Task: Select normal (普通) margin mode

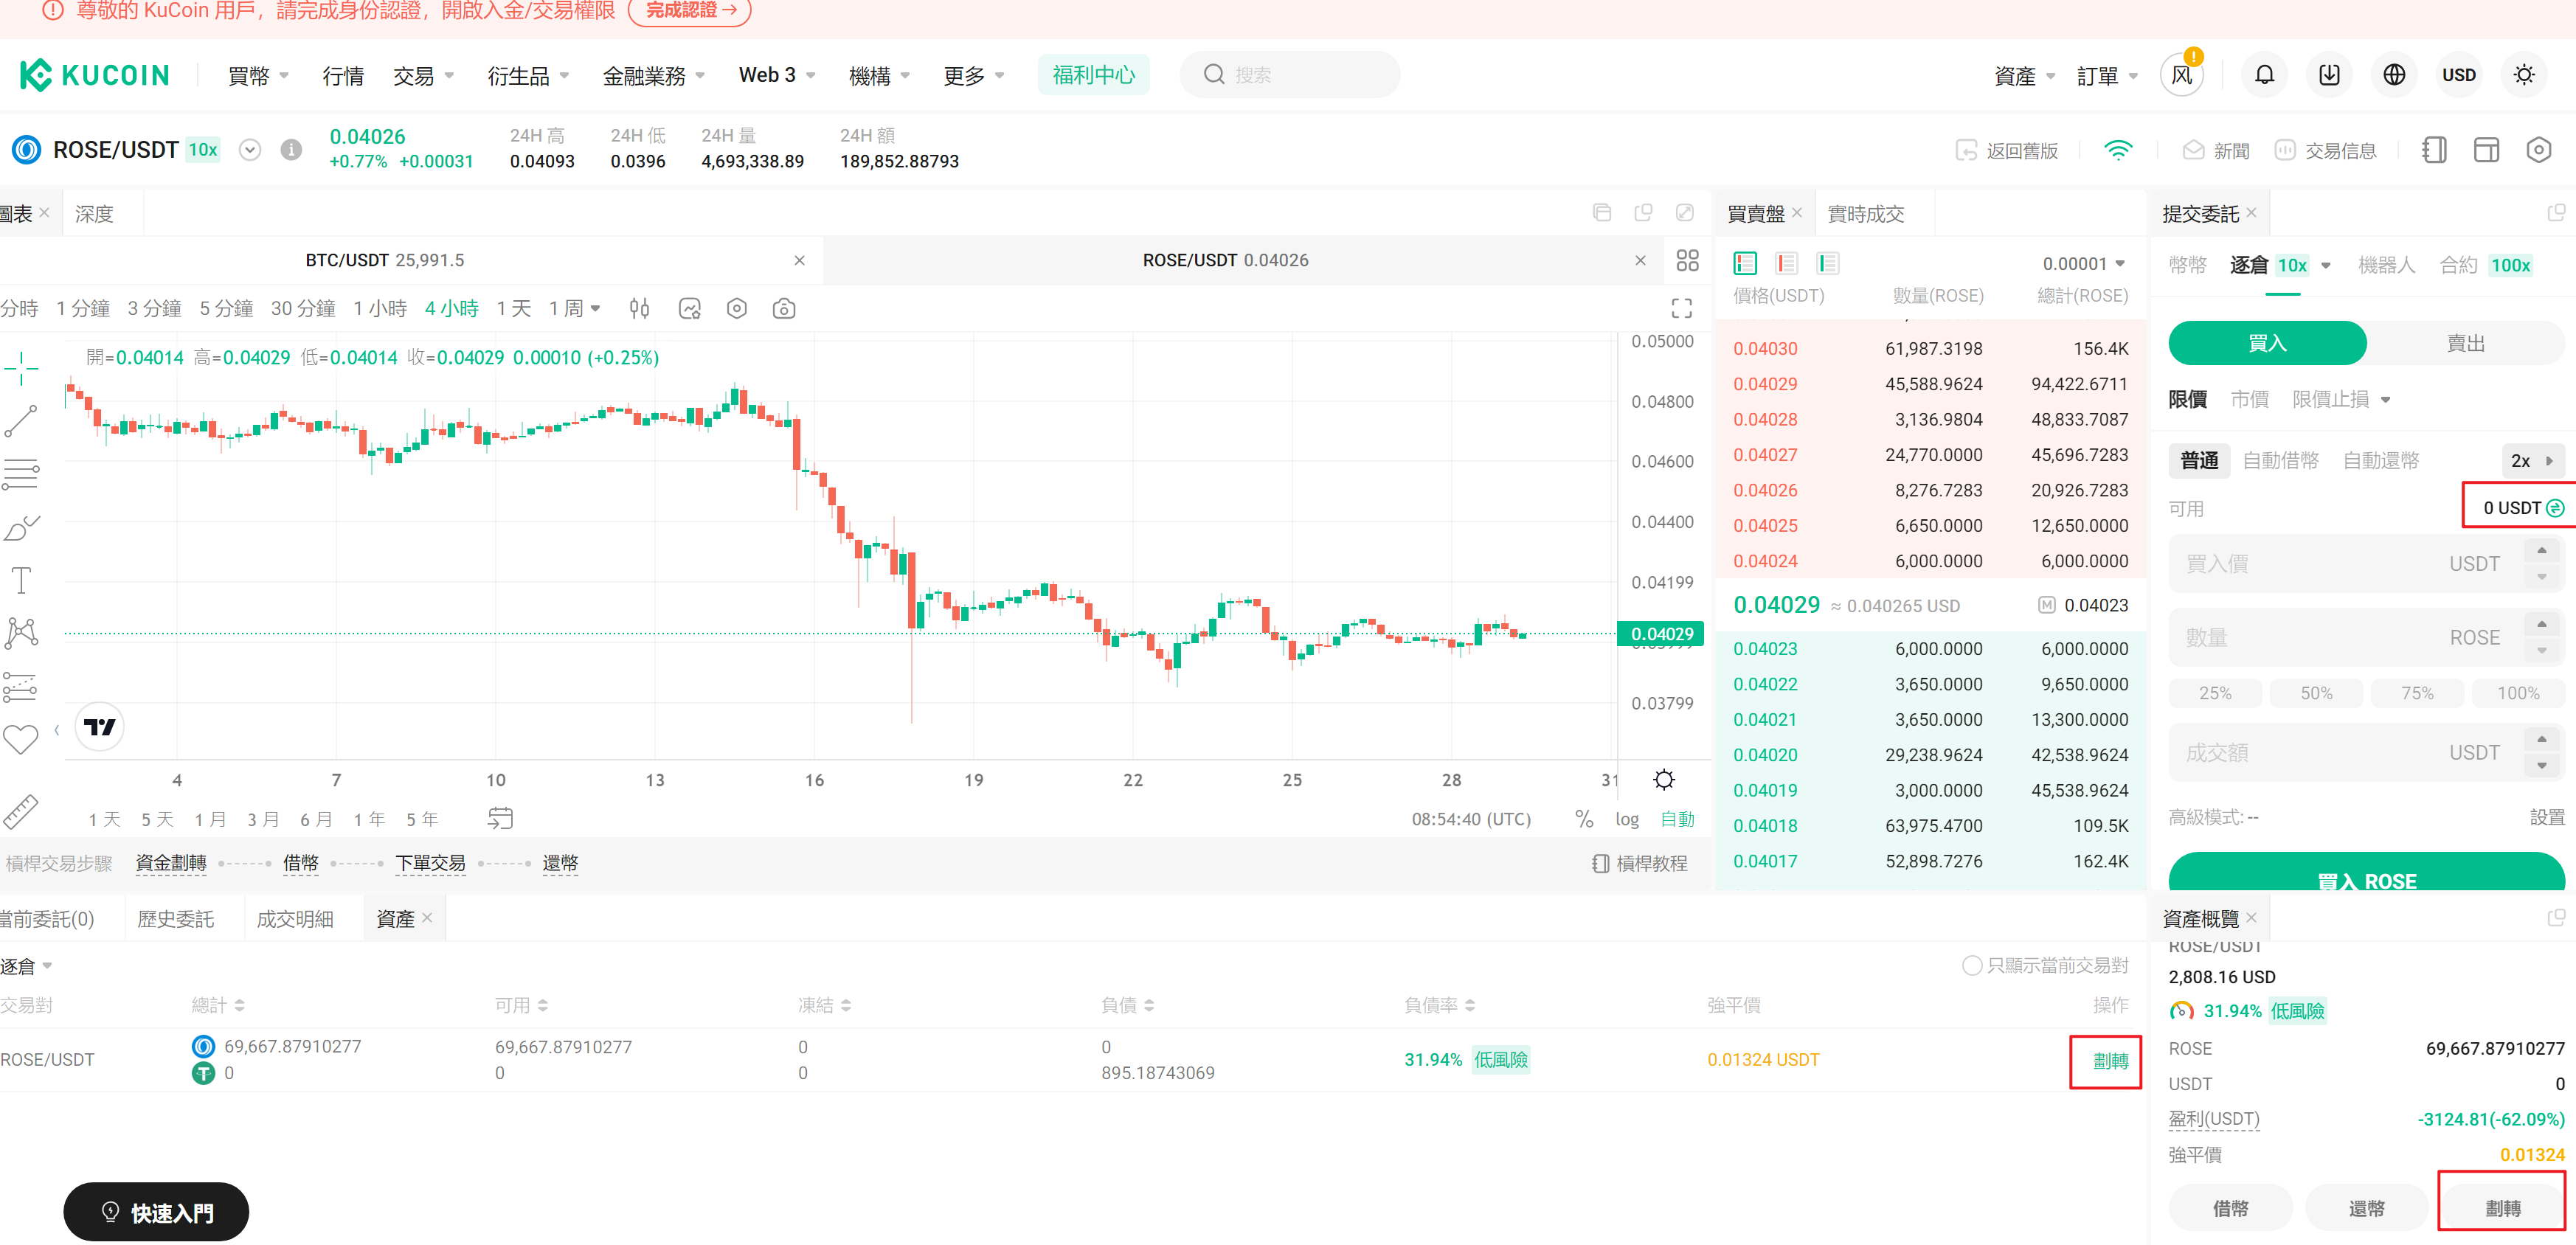Action: pos(2199,460)
